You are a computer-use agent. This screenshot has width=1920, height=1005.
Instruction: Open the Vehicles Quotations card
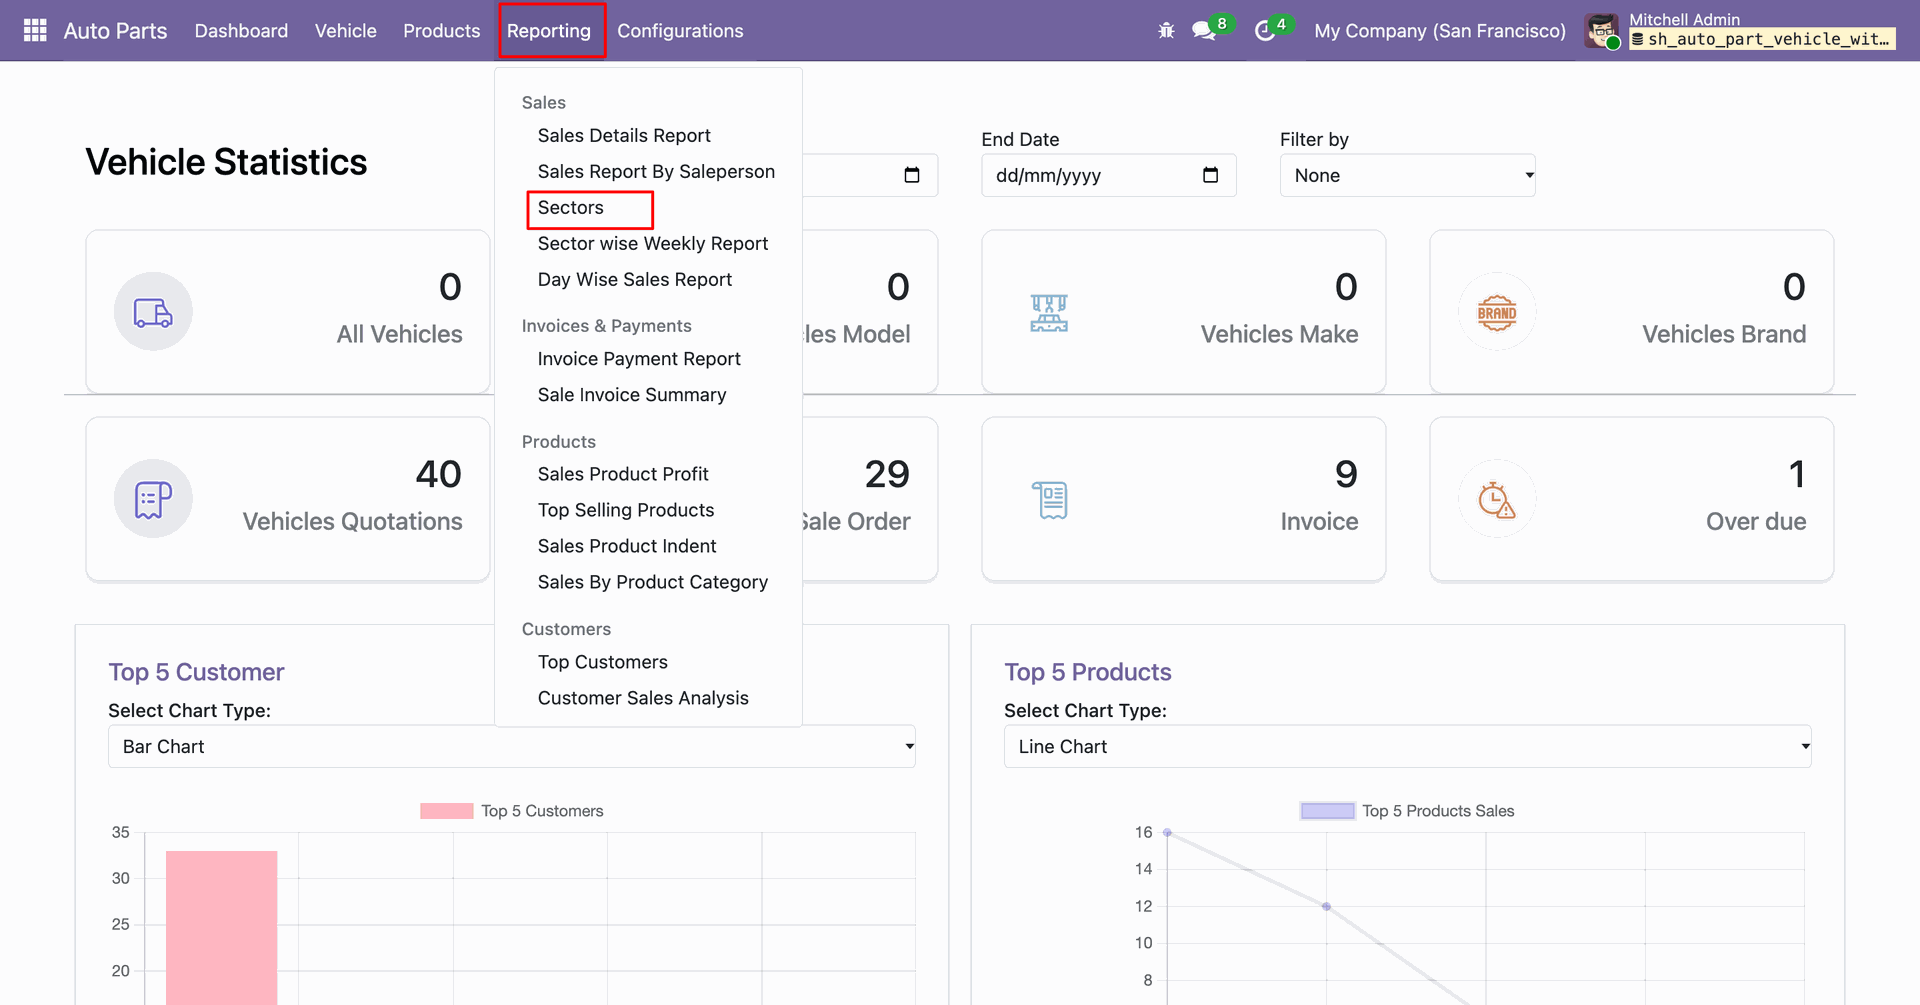click(x=288, y=499)
